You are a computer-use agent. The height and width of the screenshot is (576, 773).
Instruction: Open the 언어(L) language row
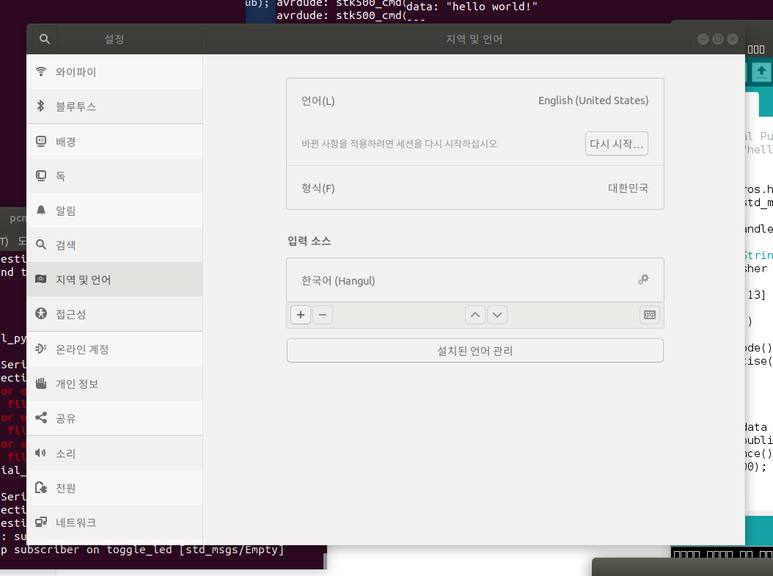click(x=475, y=101)
